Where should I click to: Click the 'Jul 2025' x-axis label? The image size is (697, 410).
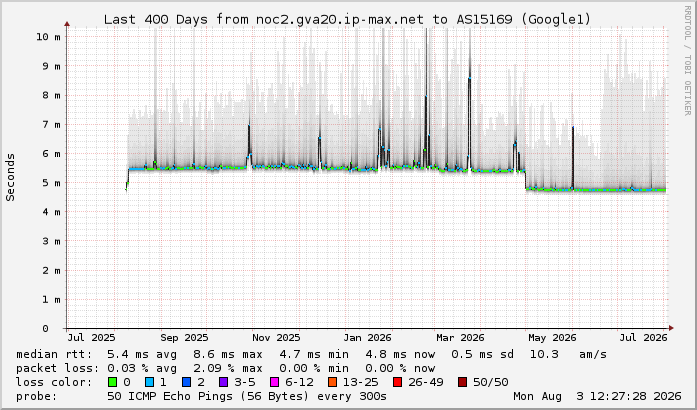(91, 338)
